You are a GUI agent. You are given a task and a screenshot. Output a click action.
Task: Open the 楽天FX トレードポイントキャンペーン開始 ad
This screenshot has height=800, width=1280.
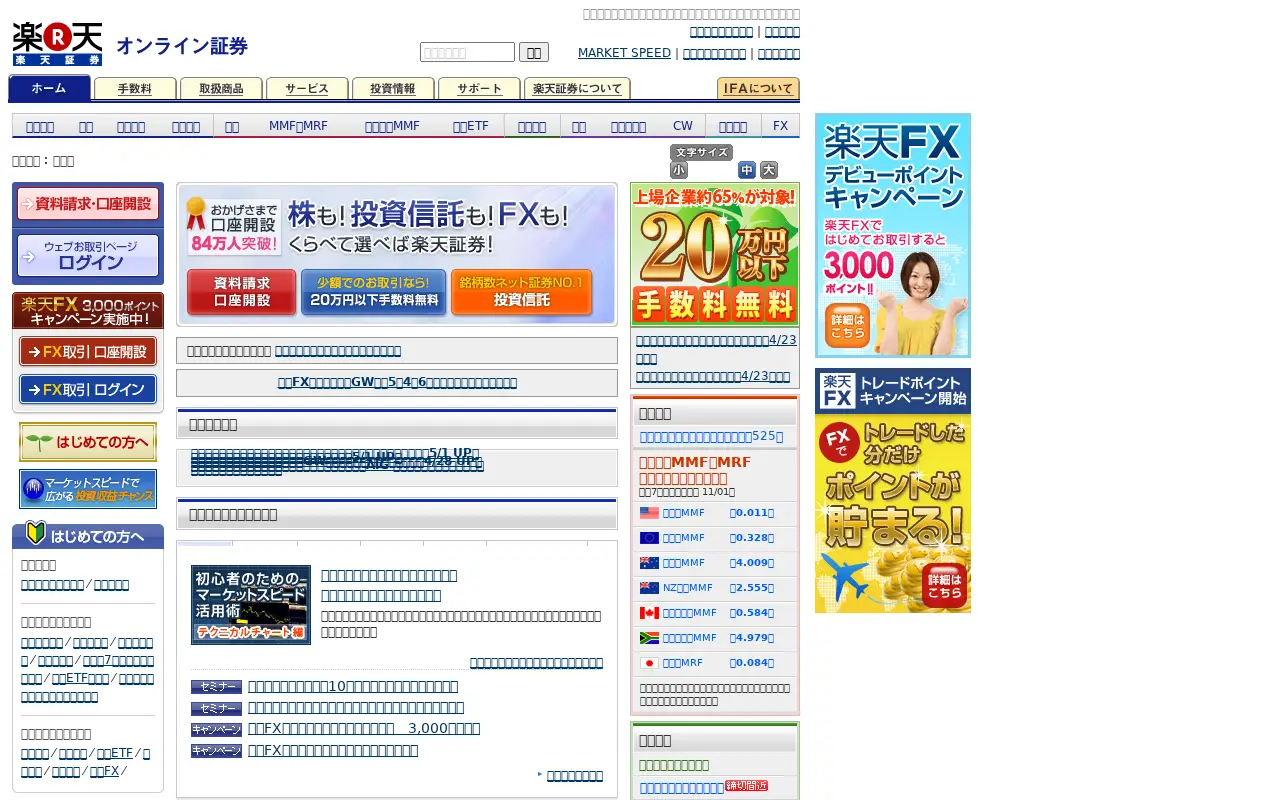click(x=893, y=490)
